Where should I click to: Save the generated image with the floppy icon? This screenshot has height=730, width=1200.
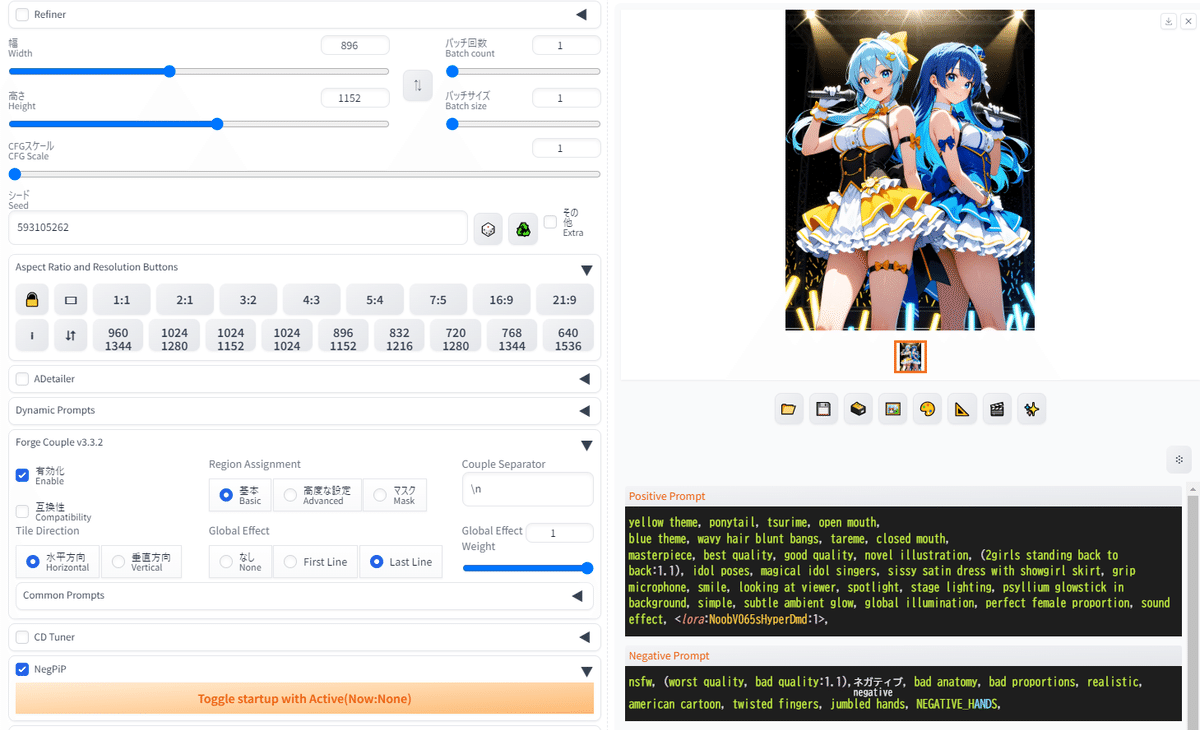tap(822, 408)
